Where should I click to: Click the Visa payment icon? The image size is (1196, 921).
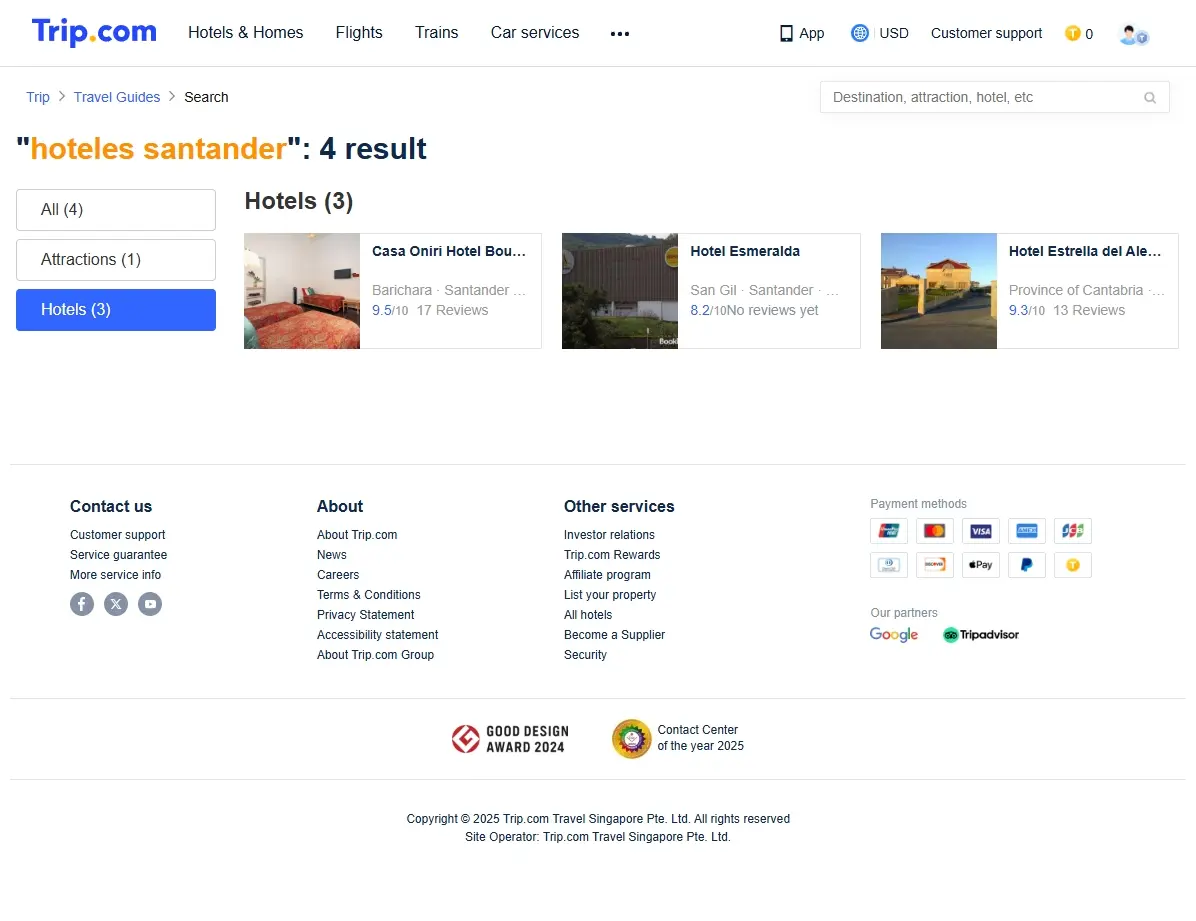(981, 530)
